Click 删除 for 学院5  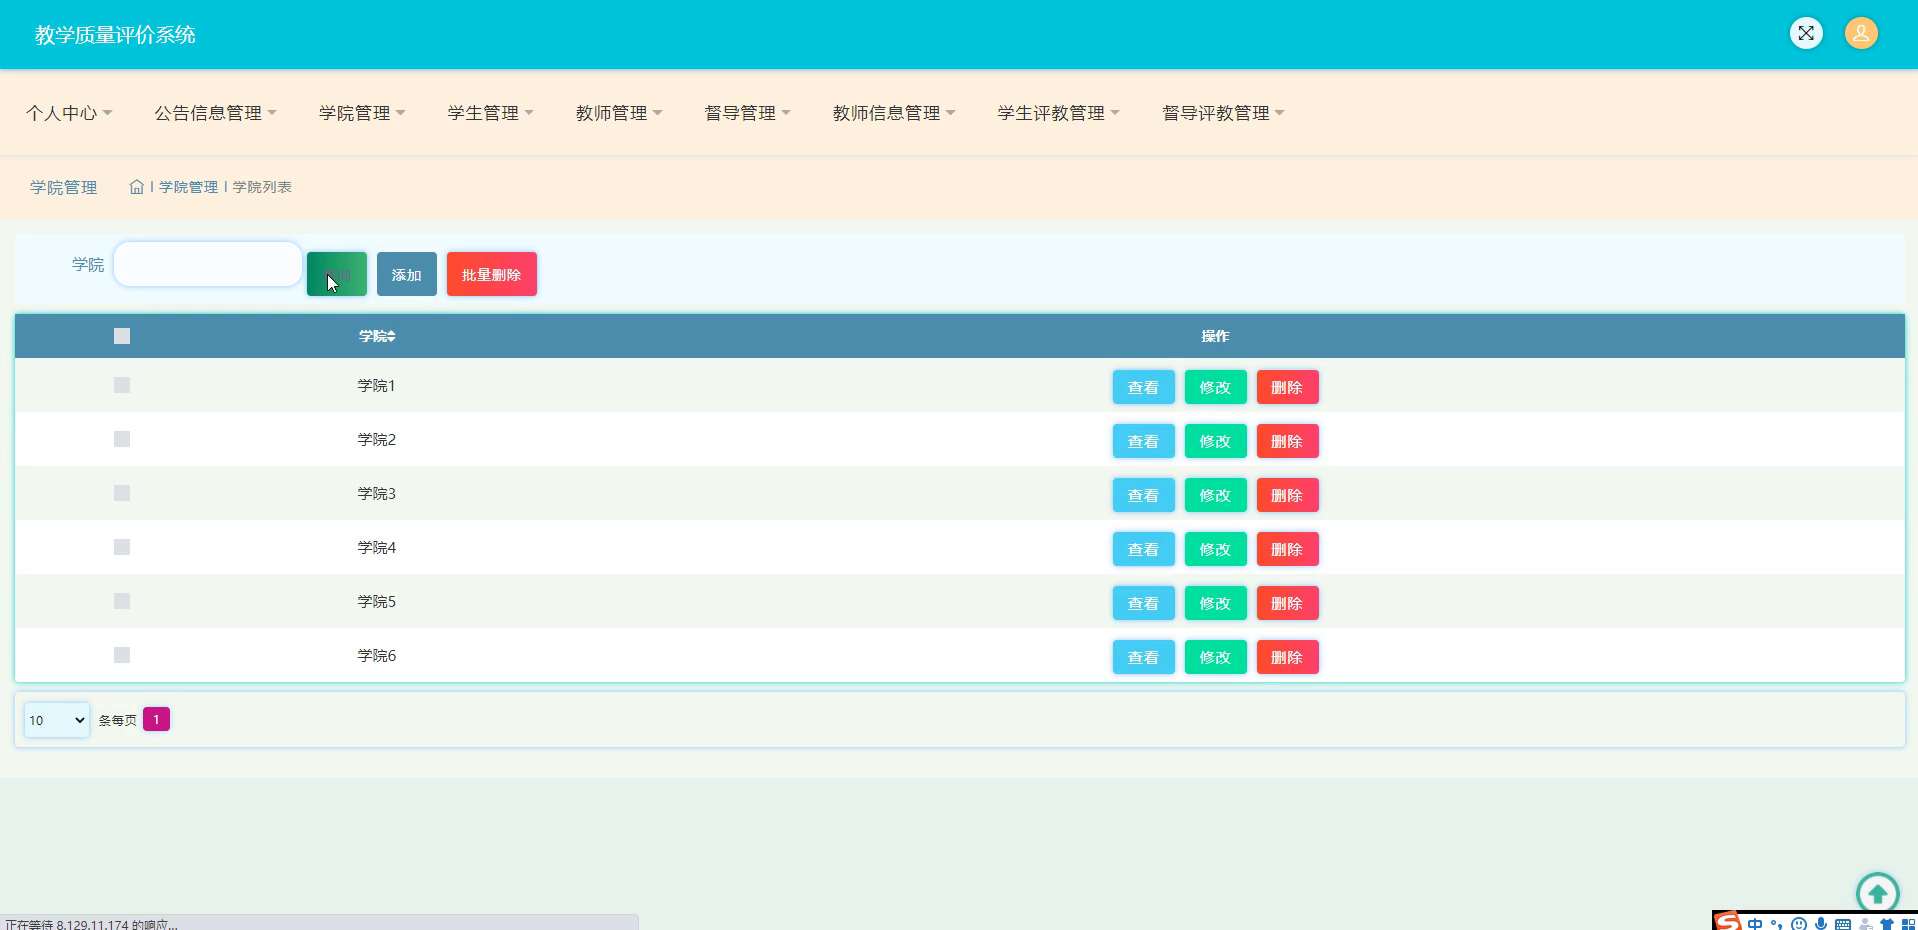(x=1288, y=603)
